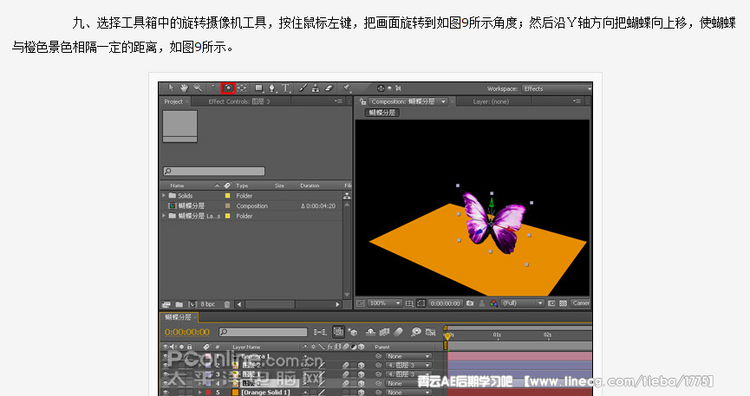
Task: Open the Project panel options menu
Action: point(339,101)
